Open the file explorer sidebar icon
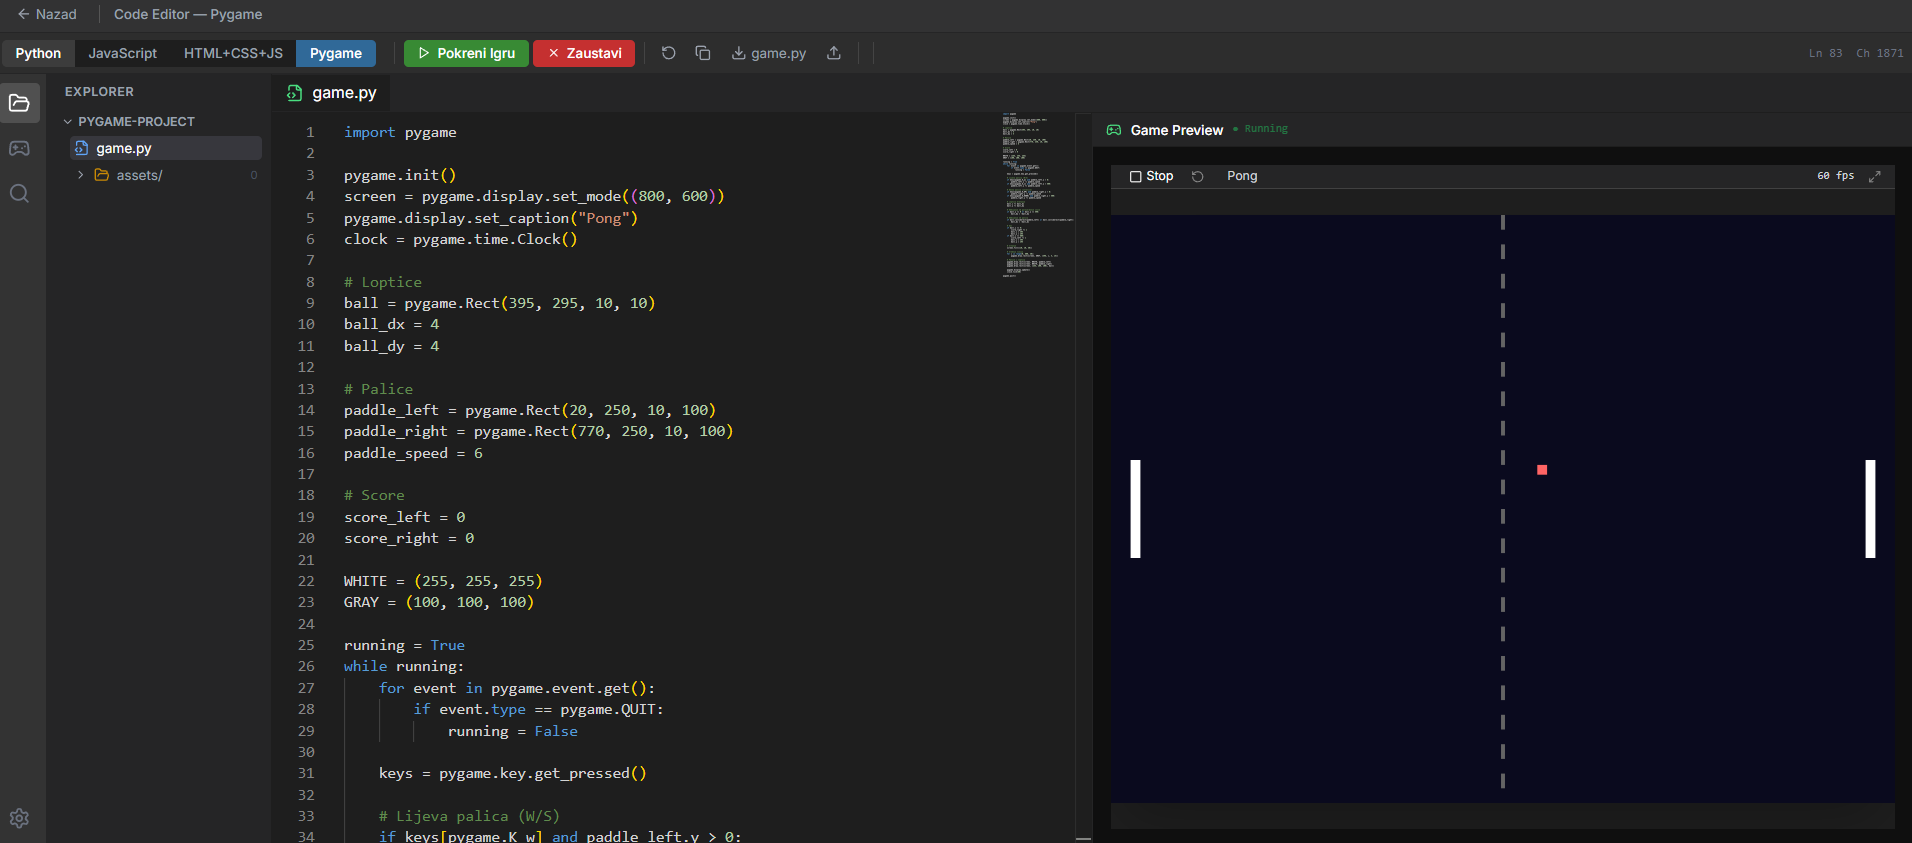The image size is (1912, 843). click(x=19, y=103)
